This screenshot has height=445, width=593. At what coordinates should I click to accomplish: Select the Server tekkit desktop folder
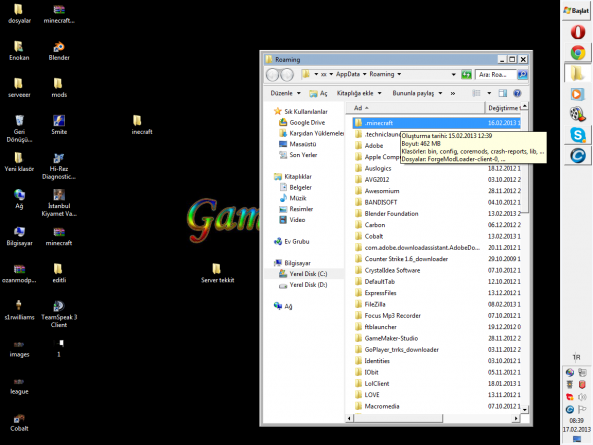(217, 273)
